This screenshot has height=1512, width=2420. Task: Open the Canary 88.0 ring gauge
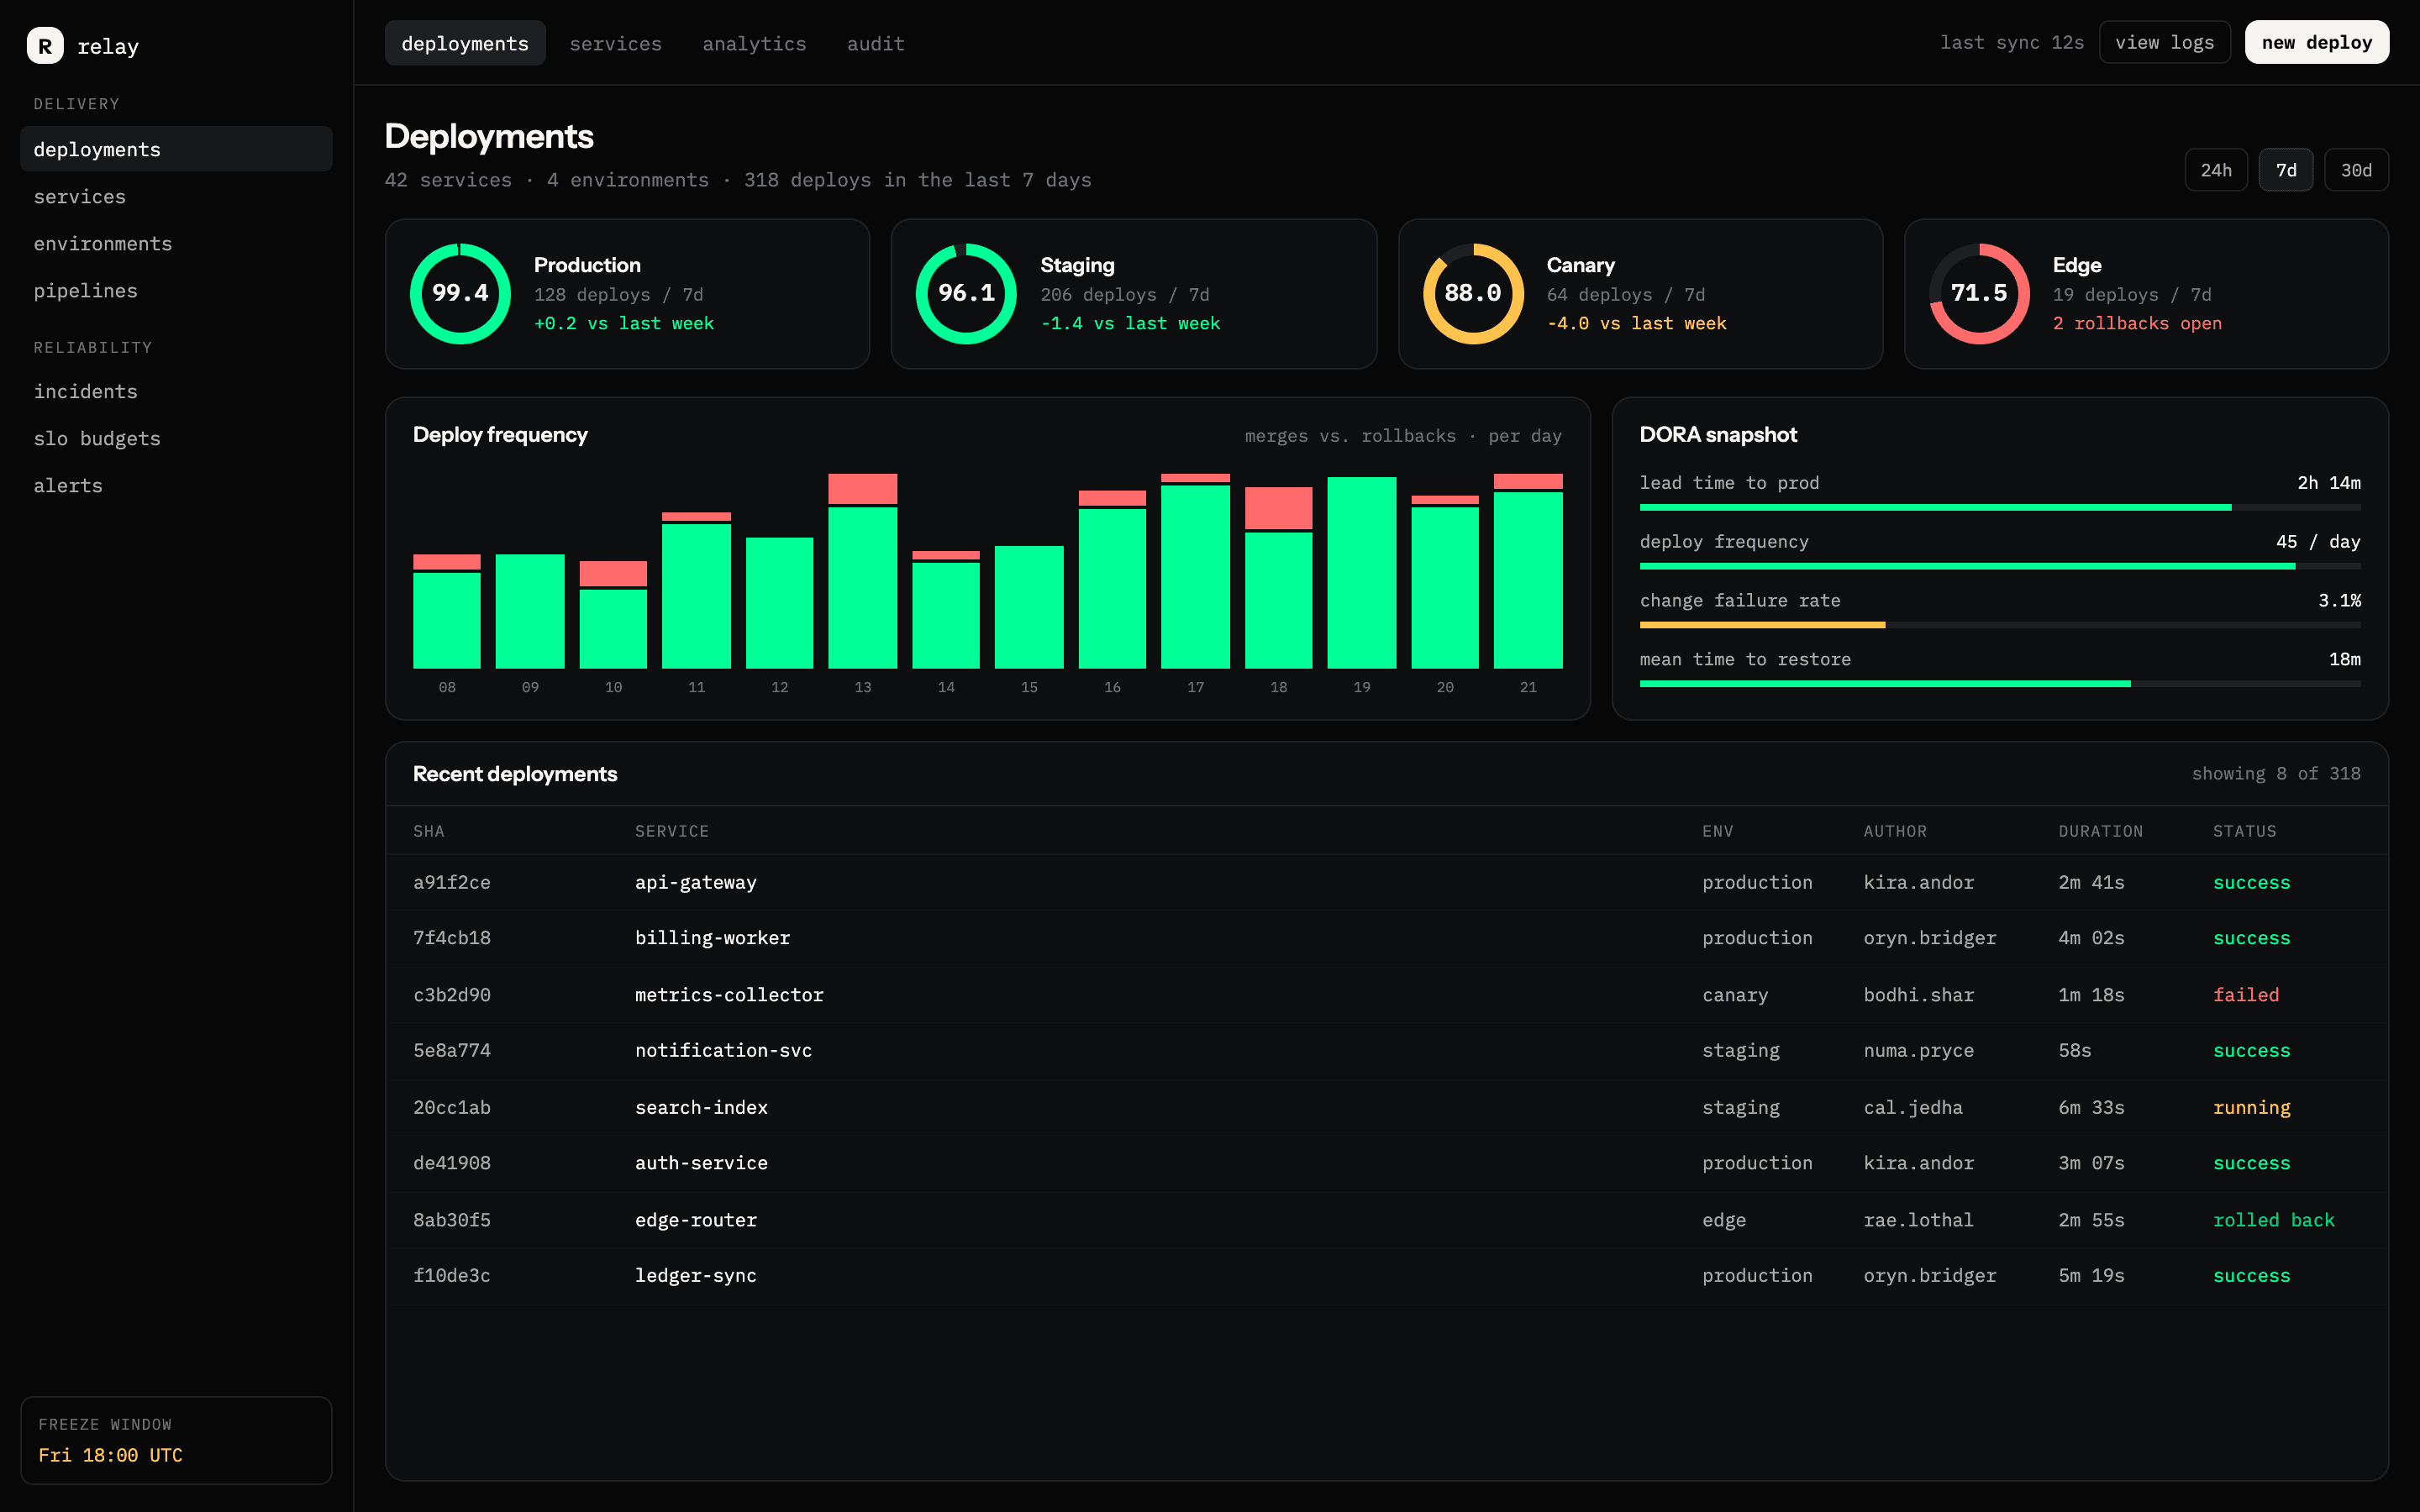tap(1473, 293)
